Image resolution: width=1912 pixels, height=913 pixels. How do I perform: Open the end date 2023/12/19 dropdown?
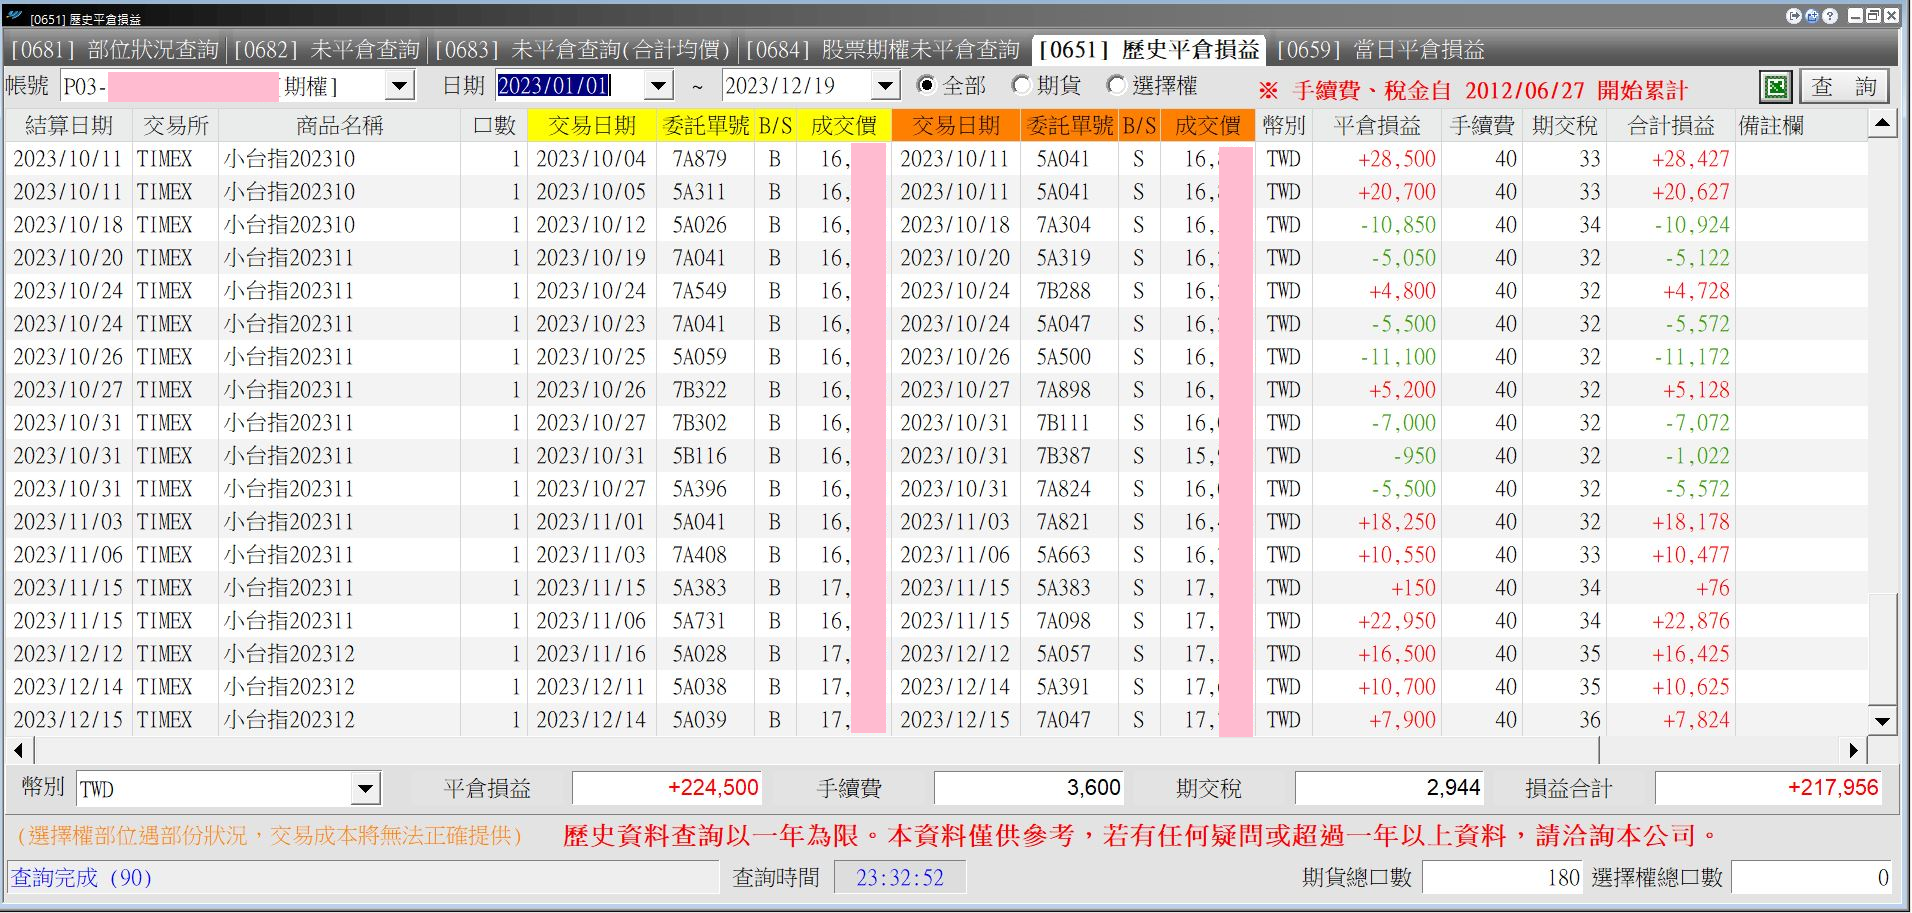(x=885, y=86)
